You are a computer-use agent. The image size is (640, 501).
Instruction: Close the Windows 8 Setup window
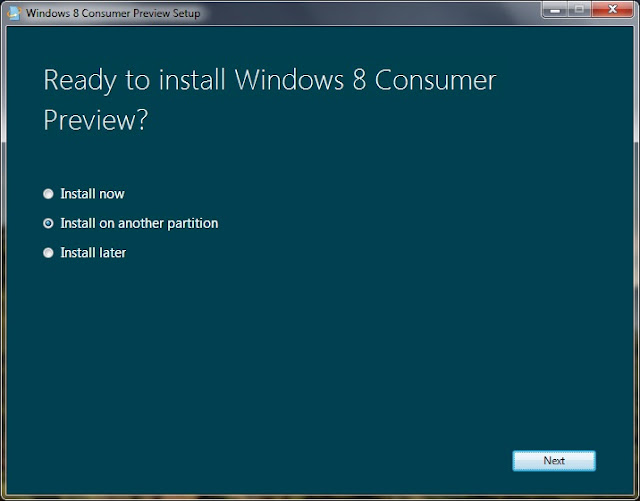612,9
